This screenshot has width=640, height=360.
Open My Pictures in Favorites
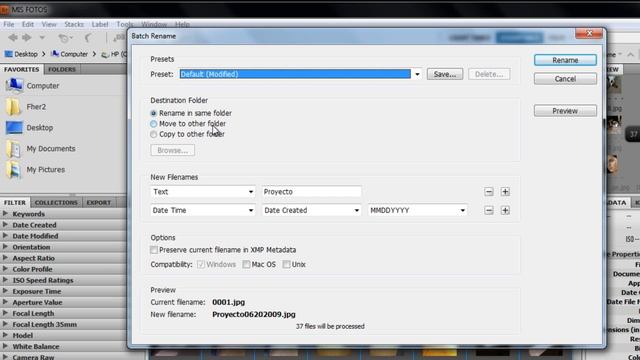[x=45, y=169]
